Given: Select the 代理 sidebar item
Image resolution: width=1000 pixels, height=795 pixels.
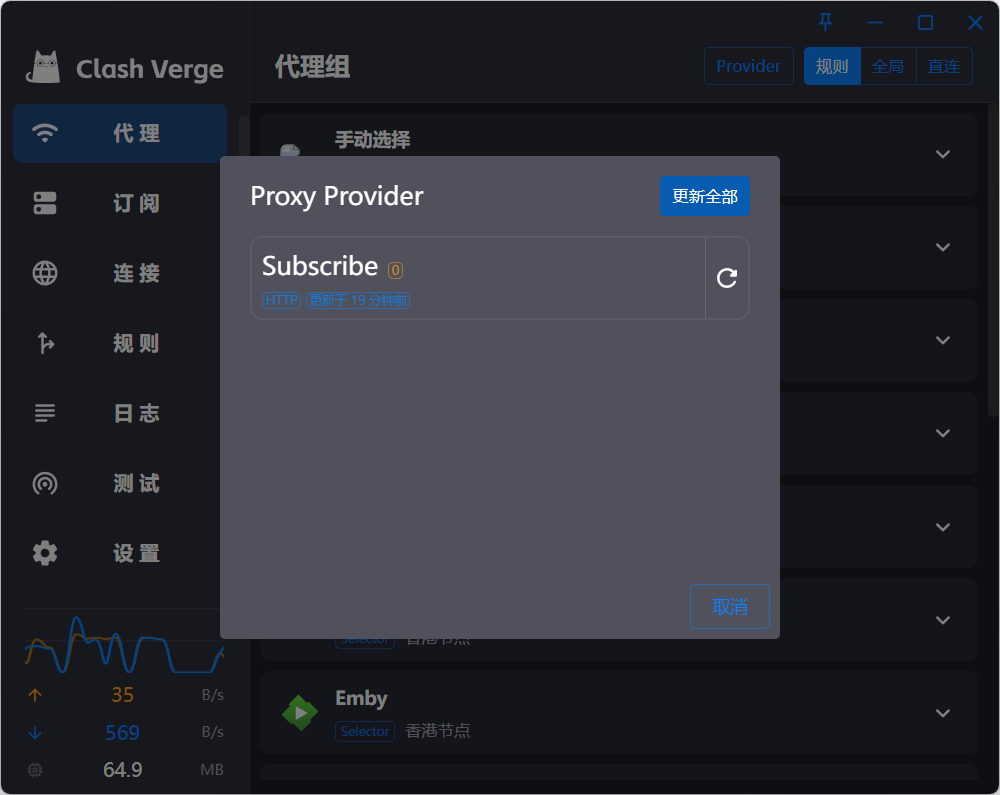Looking at the screenshot, I should [x=120, y=133].
